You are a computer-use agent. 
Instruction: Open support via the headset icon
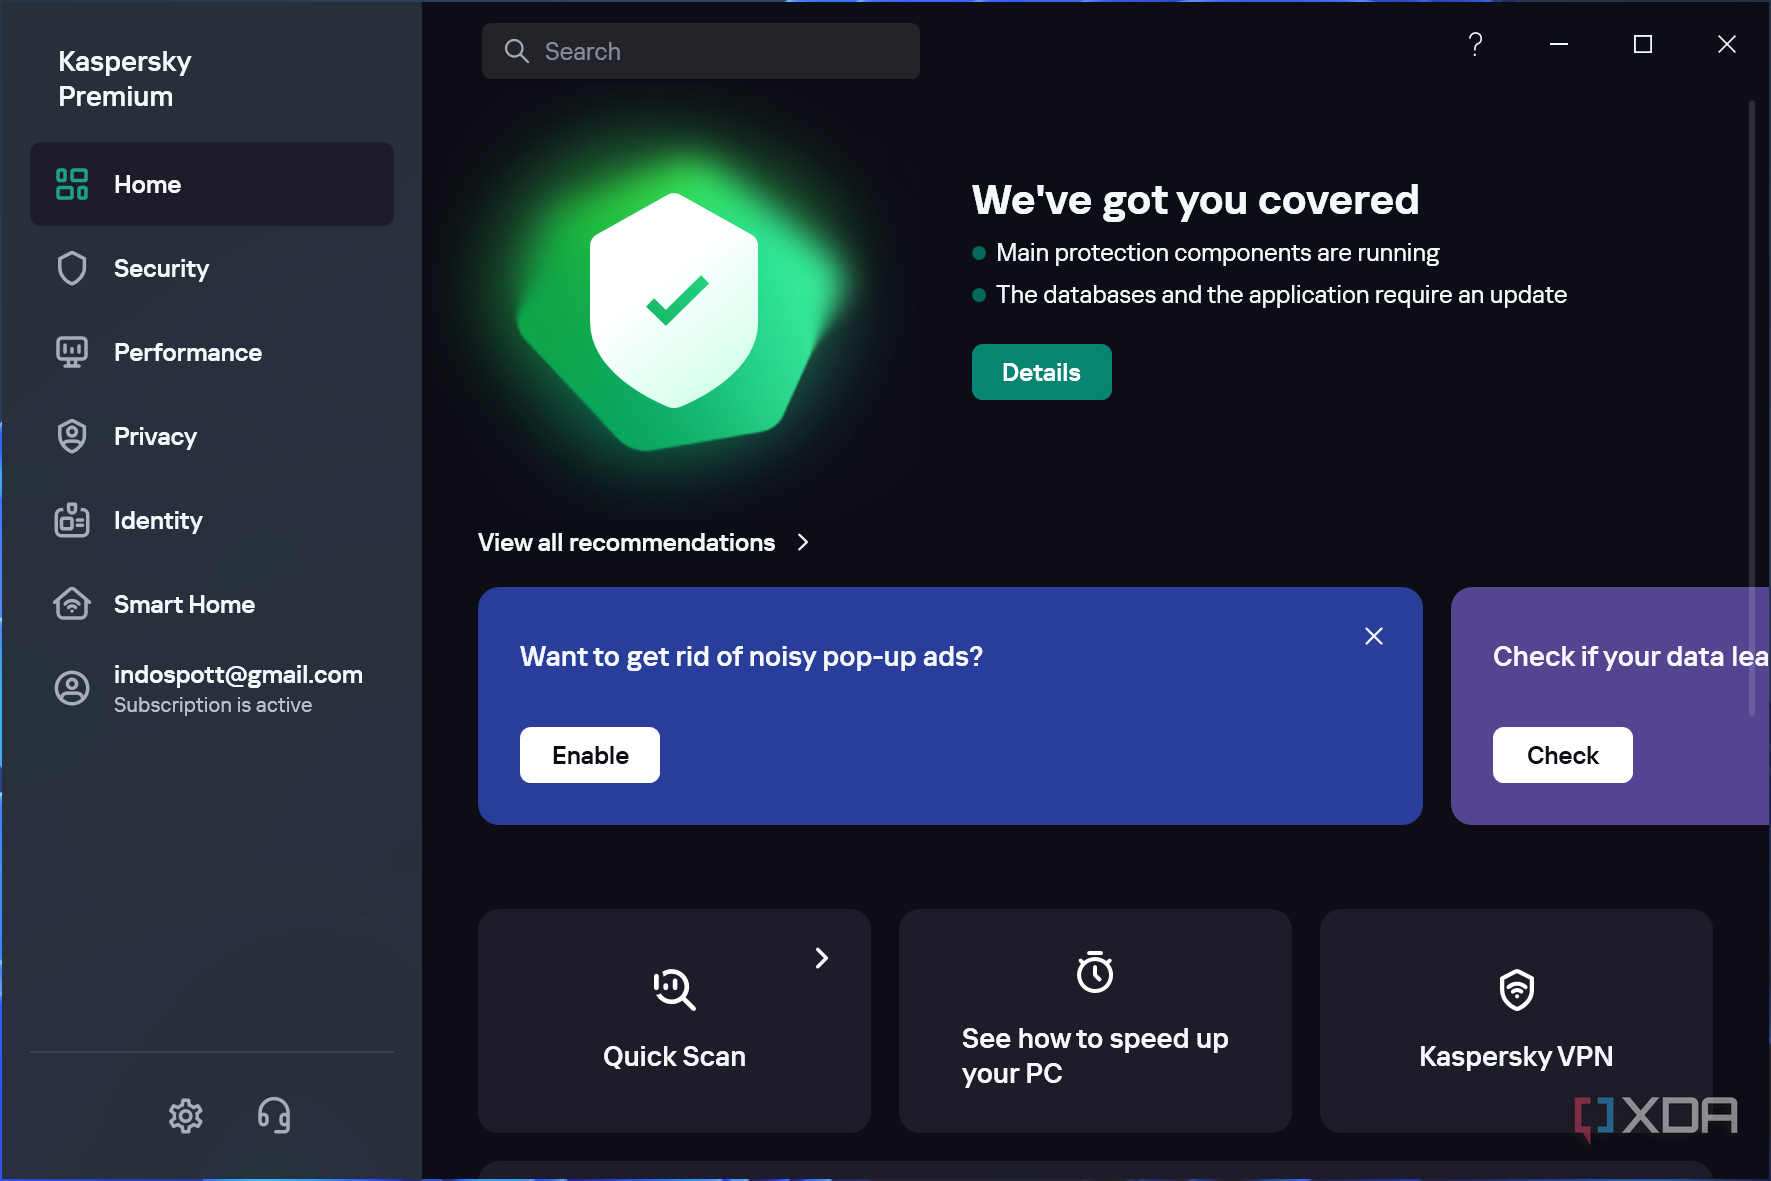(274, 1116)
